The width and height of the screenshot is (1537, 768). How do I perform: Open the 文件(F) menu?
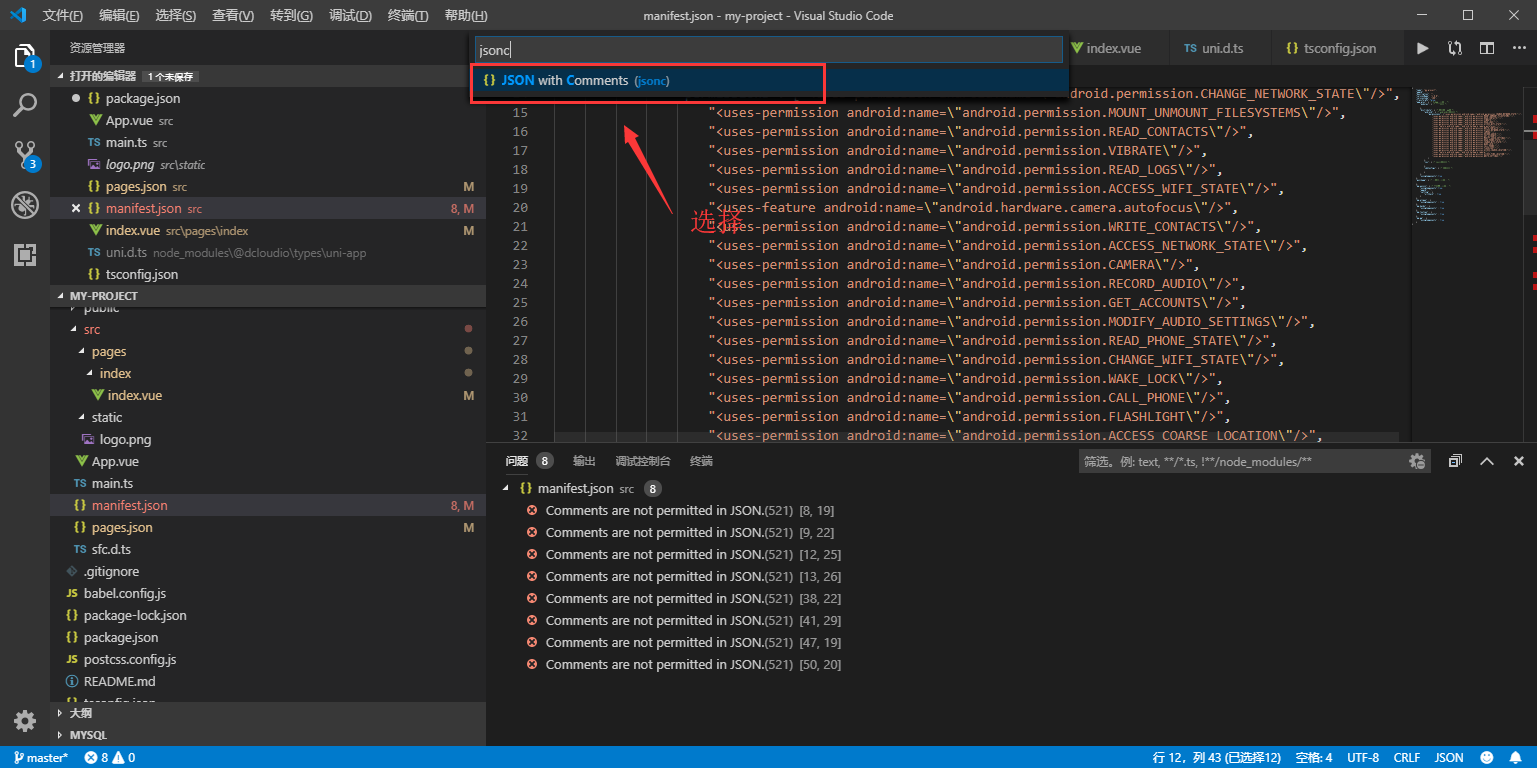63,16
